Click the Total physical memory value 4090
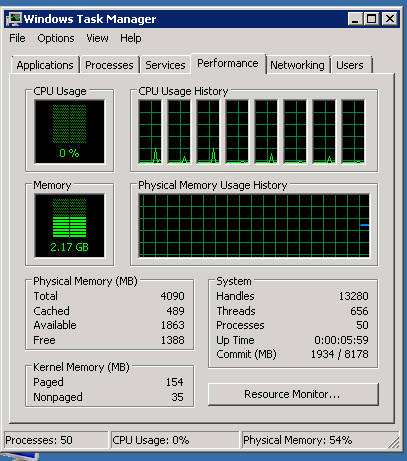This screenshot has width=407, height=461. pyautogui.click(x=172, y=296)
